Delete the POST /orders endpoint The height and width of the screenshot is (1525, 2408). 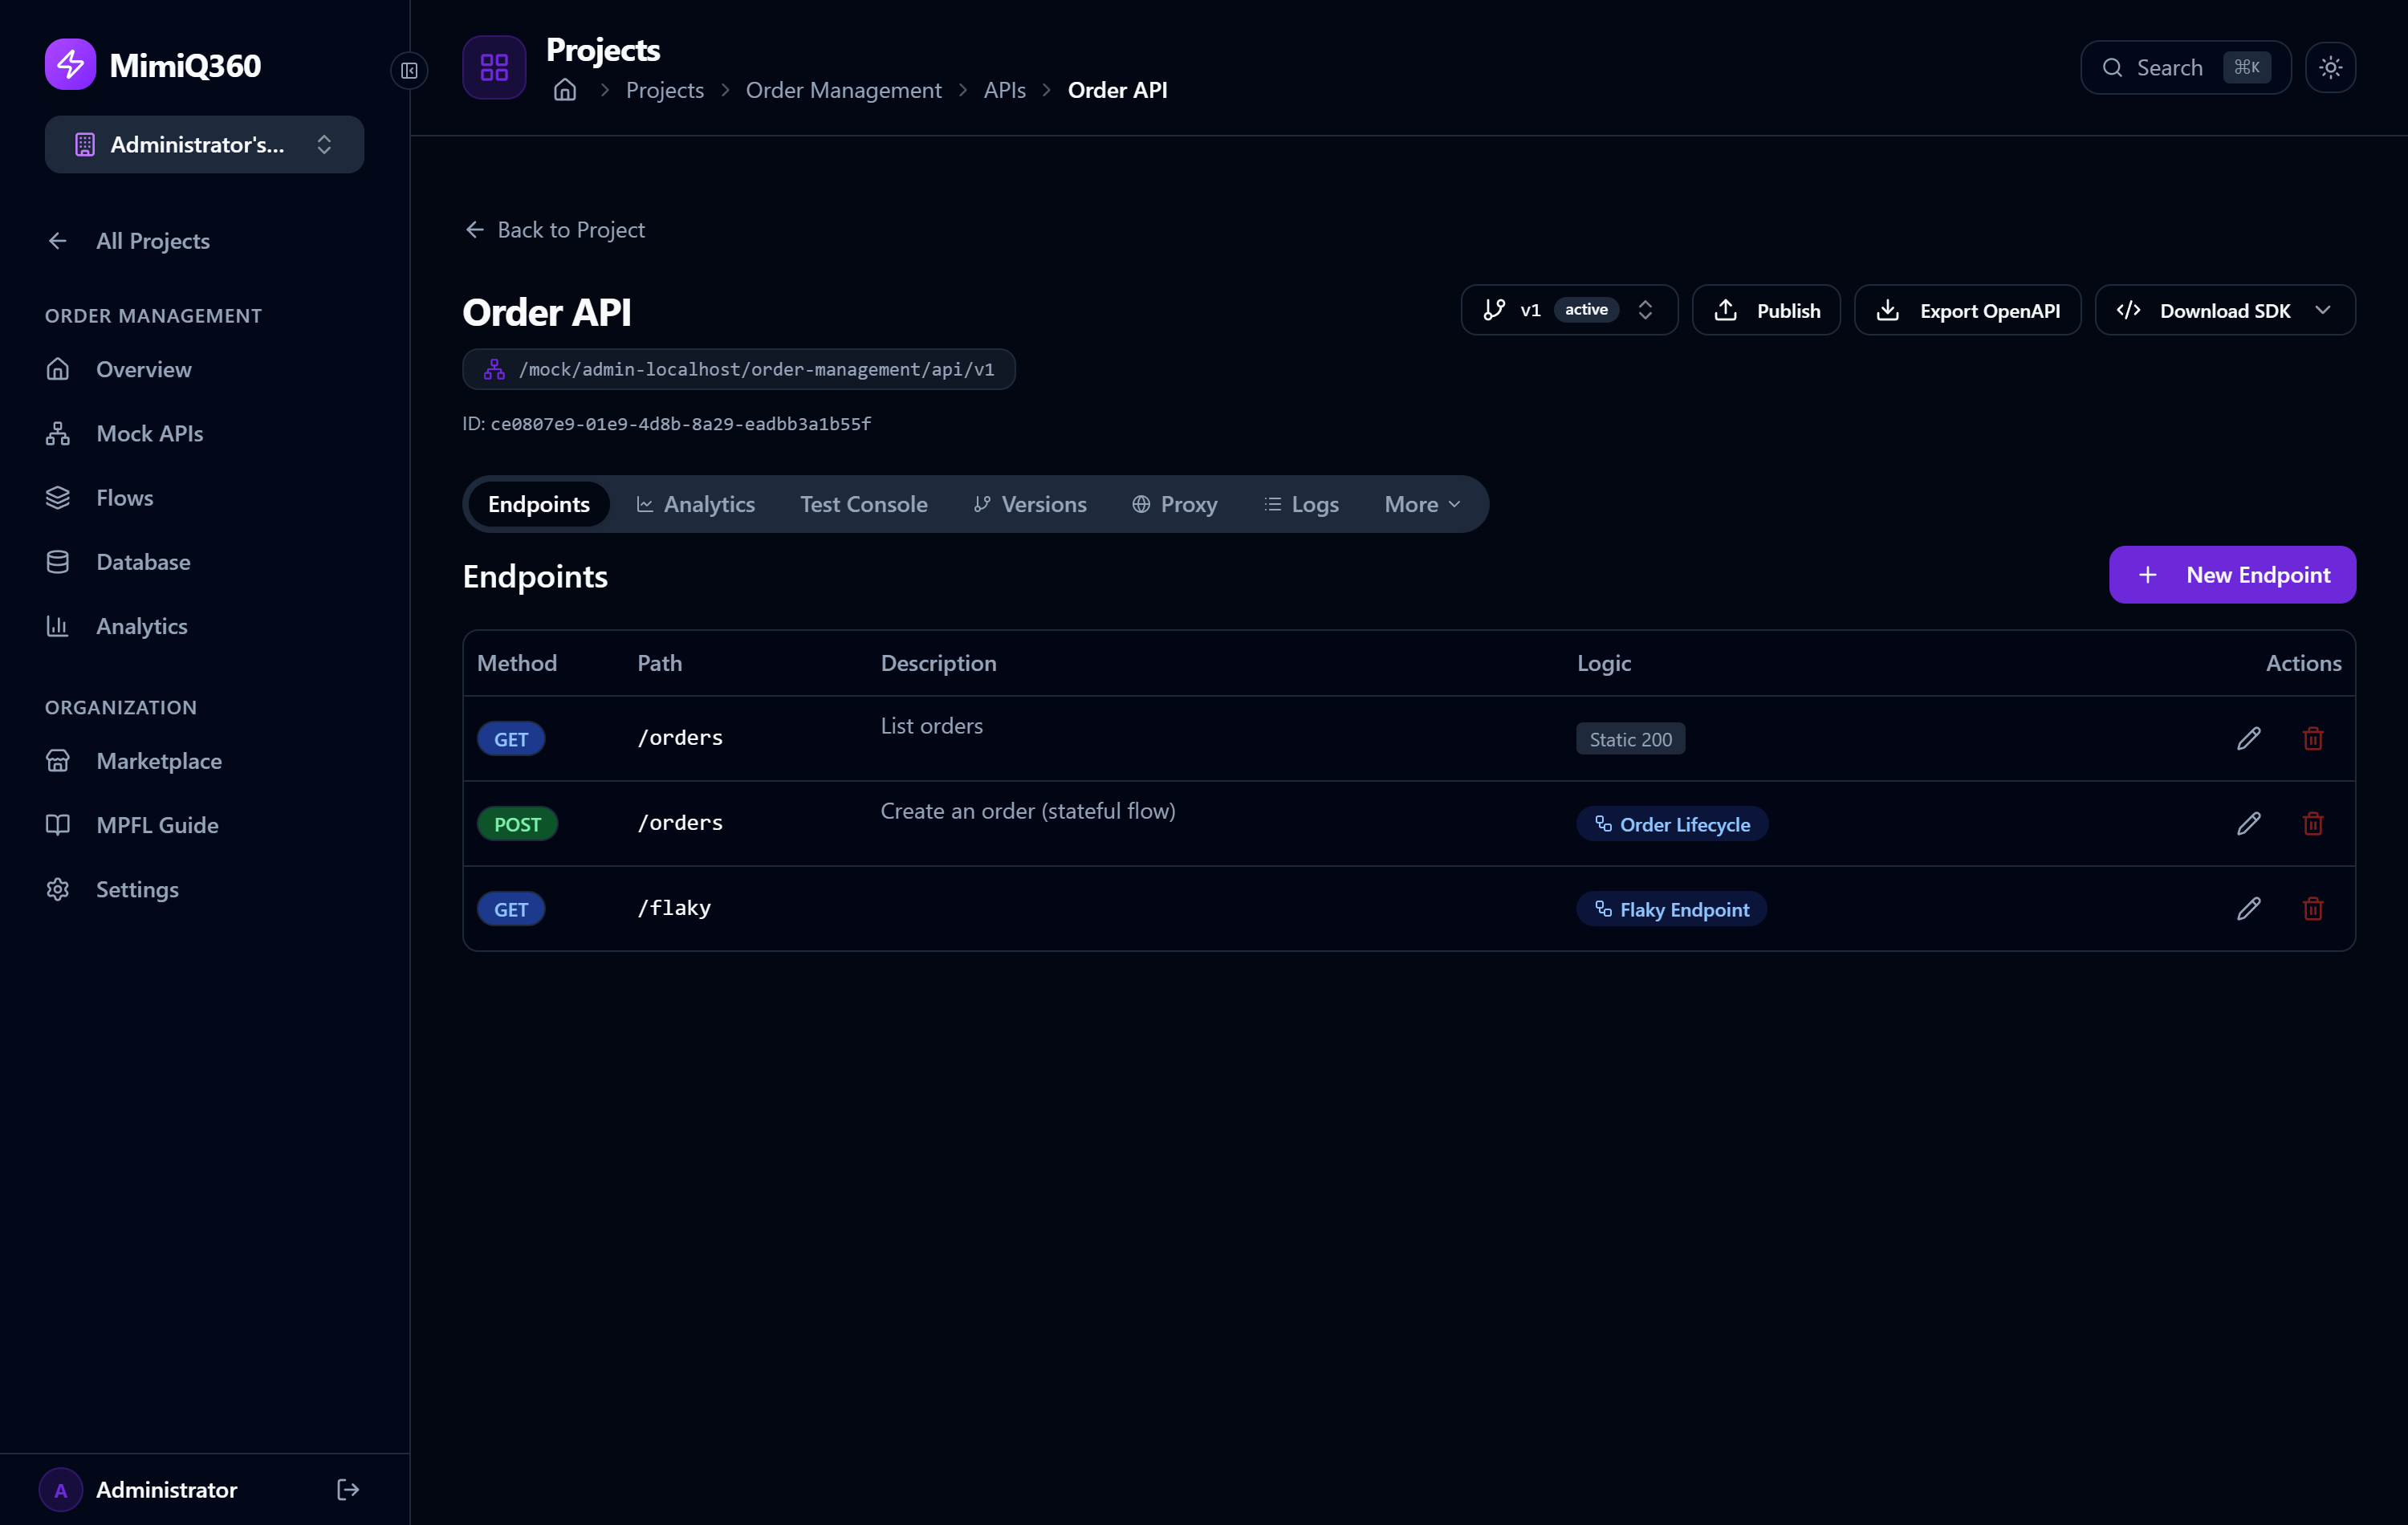tap(2312, 823)
